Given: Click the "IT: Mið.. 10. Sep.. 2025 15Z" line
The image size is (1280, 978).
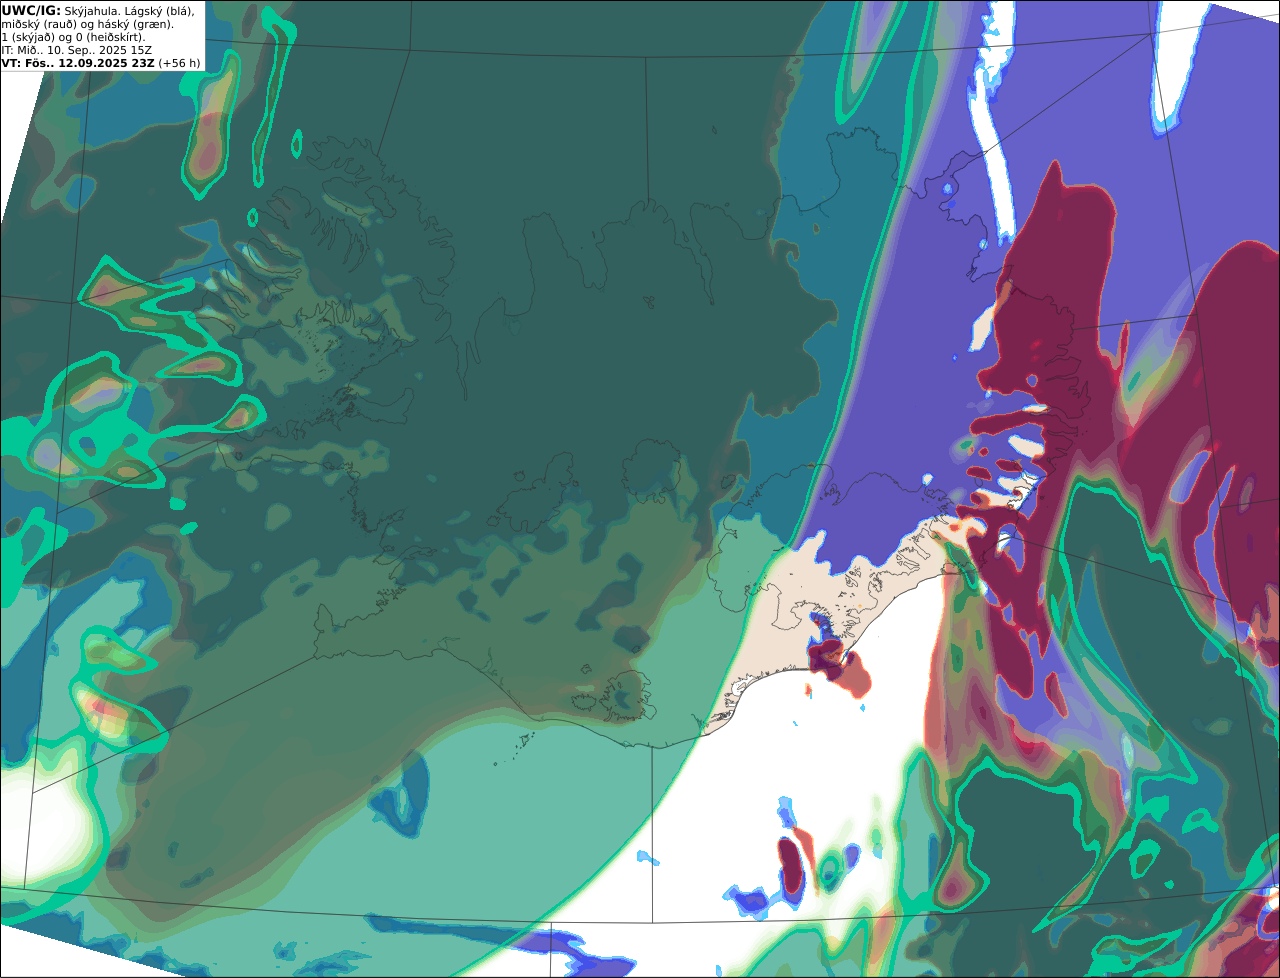Looking at the screenshot, I should [76, 50].
